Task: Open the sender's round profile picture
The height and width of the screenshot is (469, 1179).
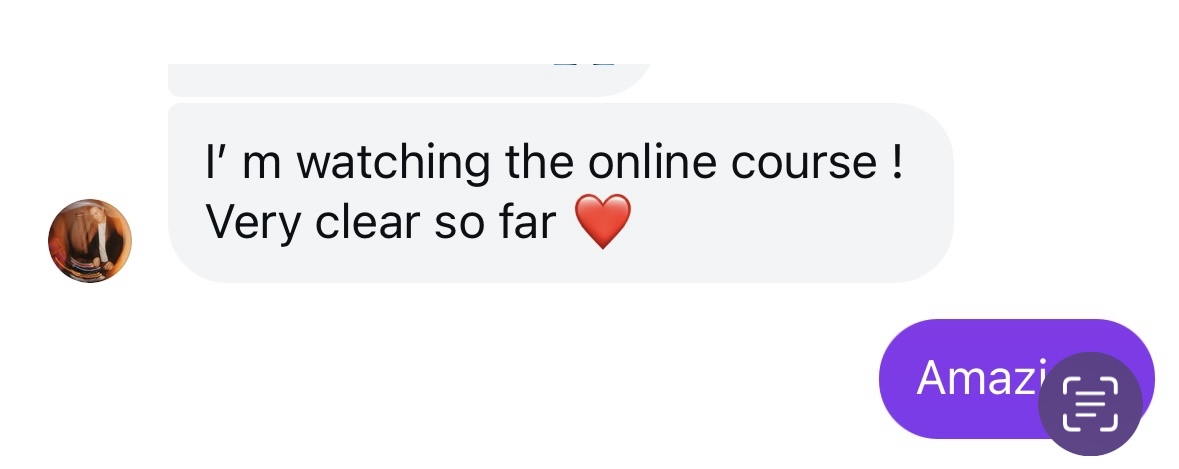Action: tap(90, 241)
